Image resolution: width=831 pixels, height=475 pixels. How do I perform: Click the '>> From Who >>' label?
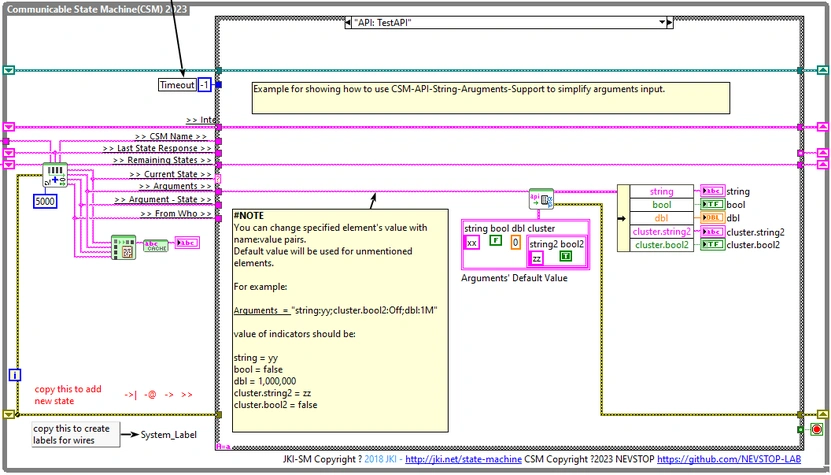[176, 213]
